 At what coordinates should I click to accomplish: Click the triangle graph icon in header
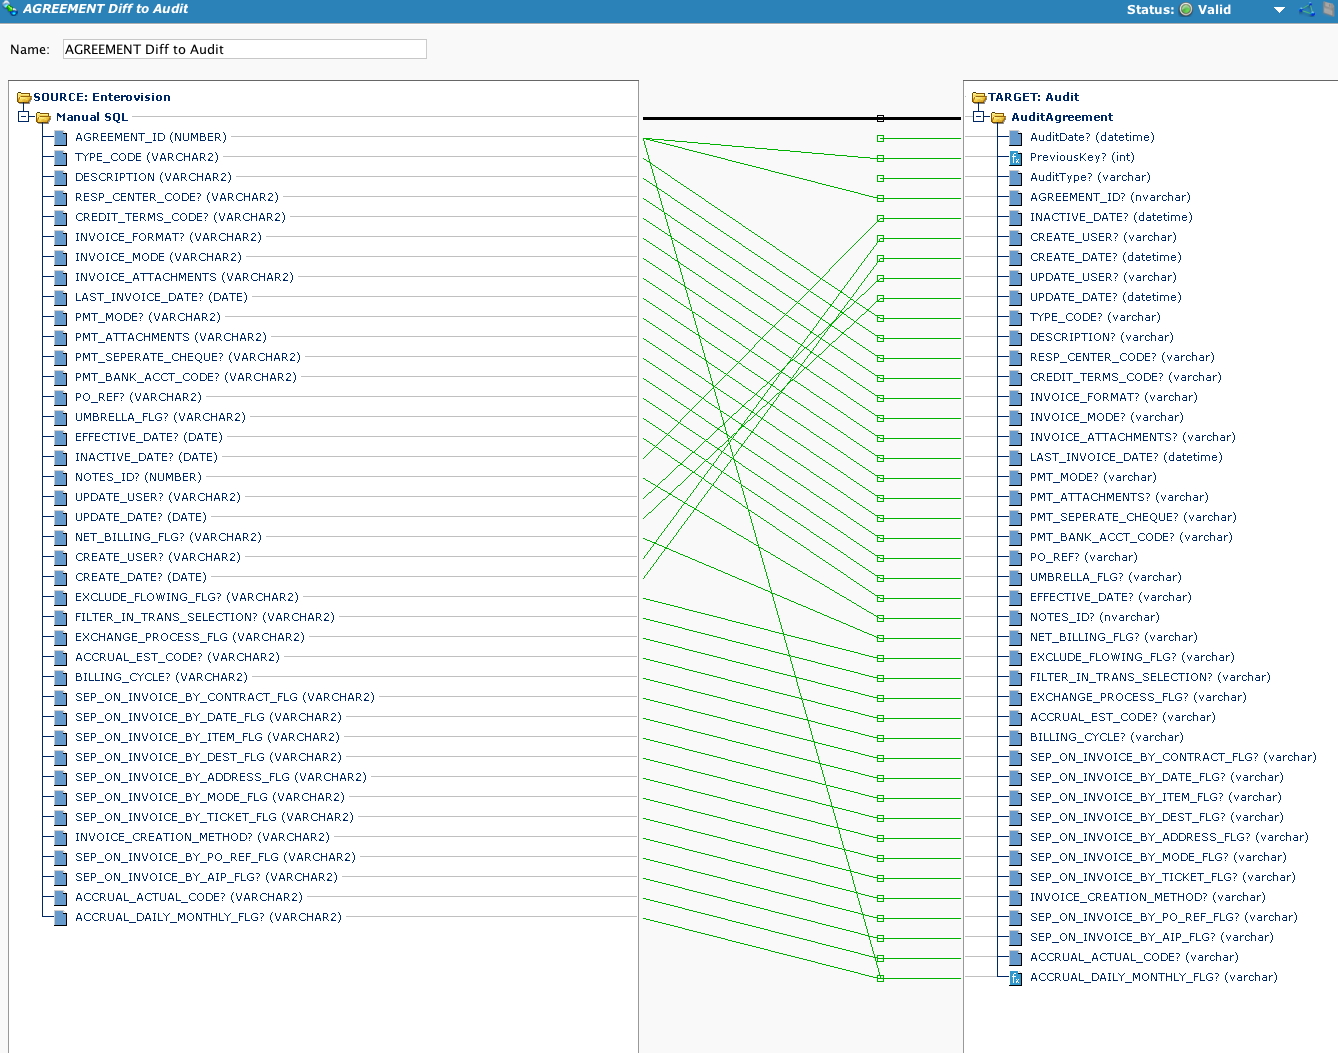click(1307, 9)
